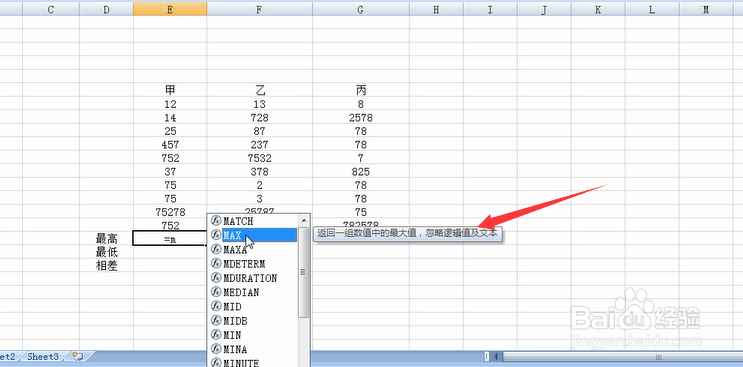
Task: Click cell containing 乙 header
Action: click(259, 90)
